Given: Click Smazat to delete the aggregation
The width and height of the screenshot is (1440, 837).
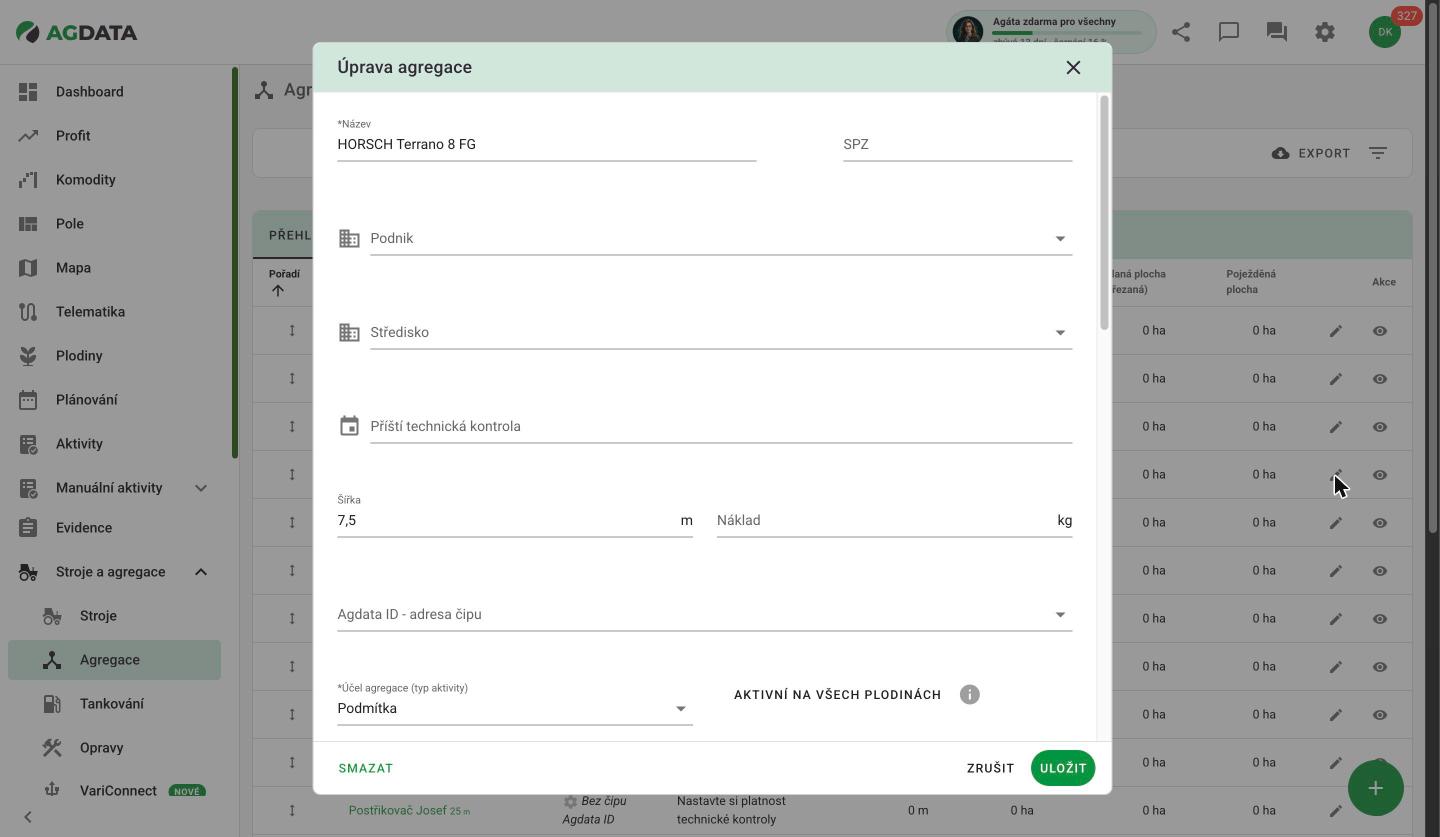Looking at the screenshot, I should click(x=366, y=768).
